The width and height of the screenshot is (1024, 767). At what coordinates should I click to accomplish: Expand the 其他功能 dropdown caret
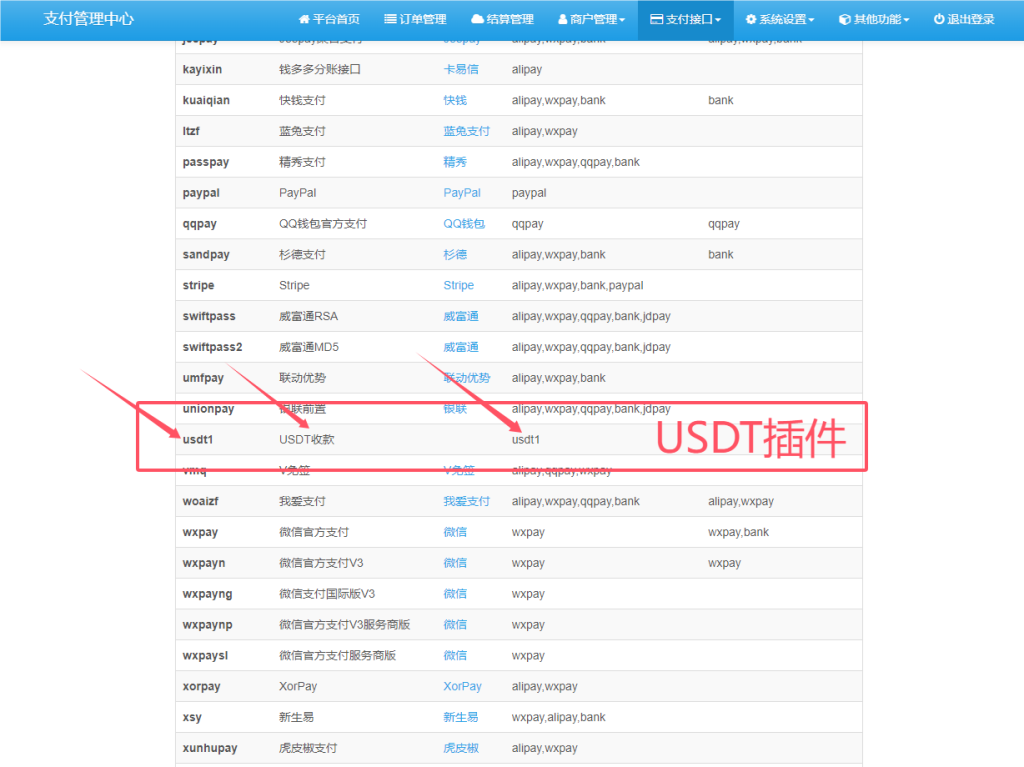coord(906,20)
